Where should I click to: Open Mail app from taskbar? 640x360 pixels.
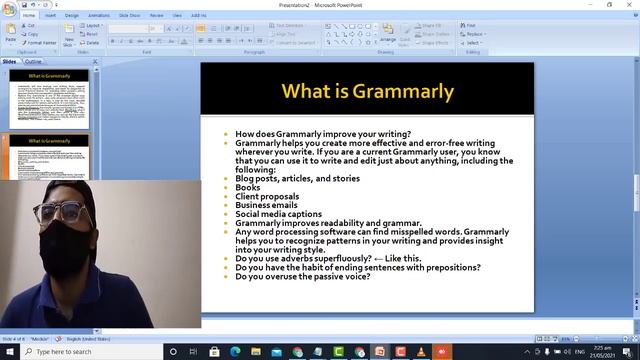coord(277,351)
